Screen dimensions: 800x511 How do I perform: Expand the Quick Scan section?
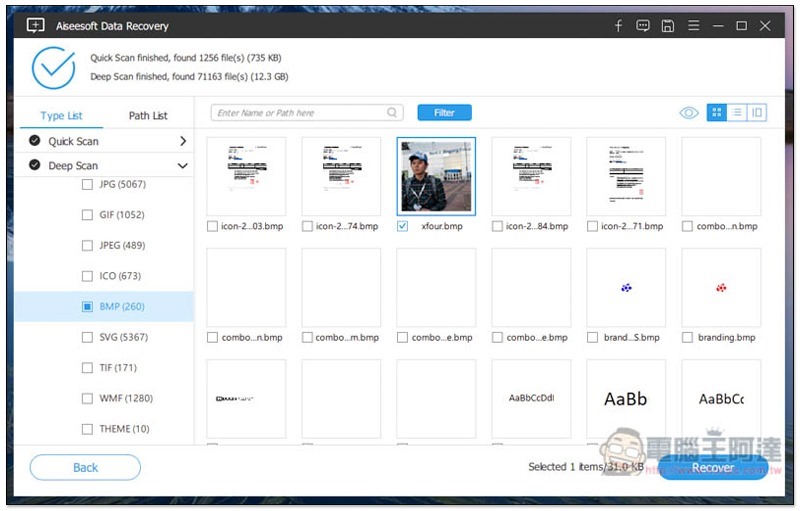point(183,141)
